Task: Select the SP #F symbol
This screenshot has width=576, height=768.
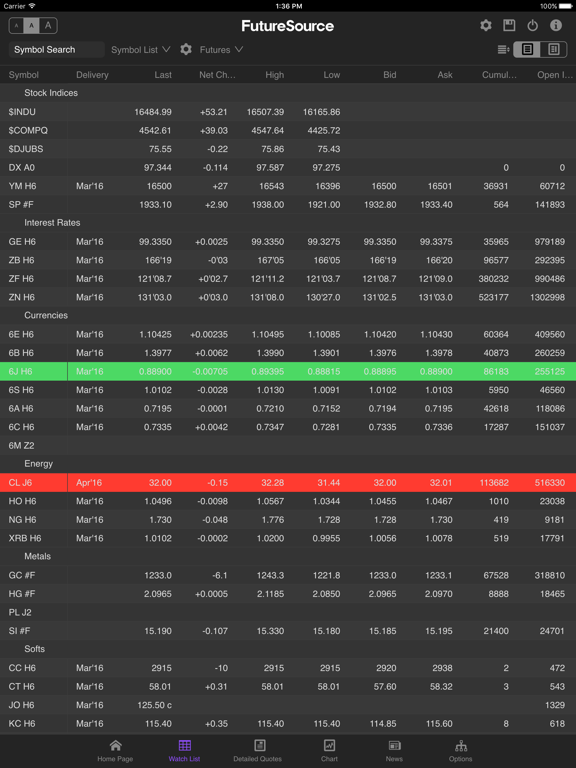Action: (21, 205)
